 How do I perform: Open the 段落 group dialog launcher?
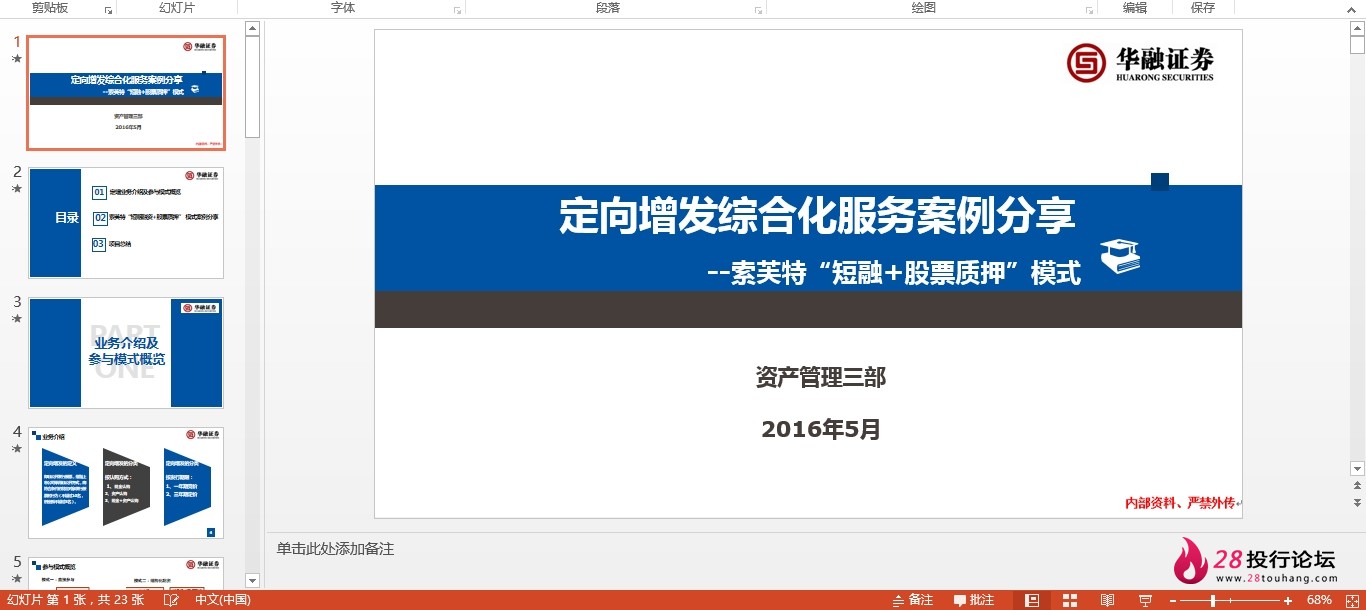[x=758, y=10]
